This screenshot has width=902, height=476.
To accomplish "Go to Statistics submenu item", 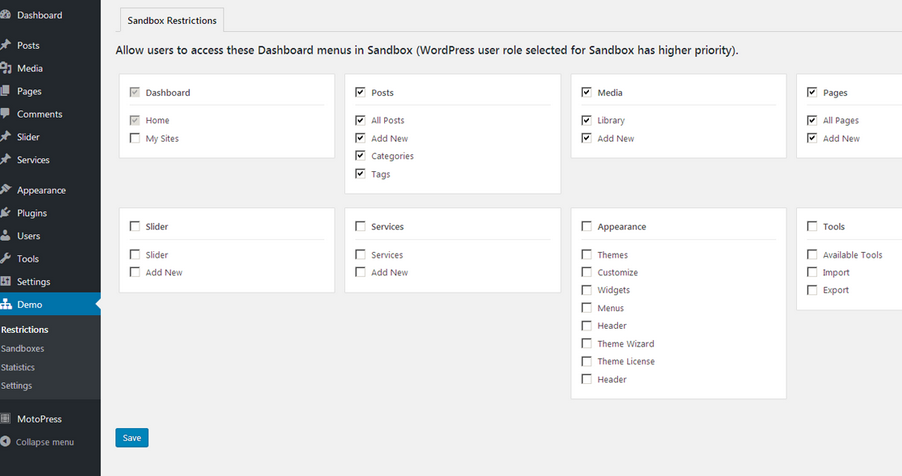I will 18,367.
